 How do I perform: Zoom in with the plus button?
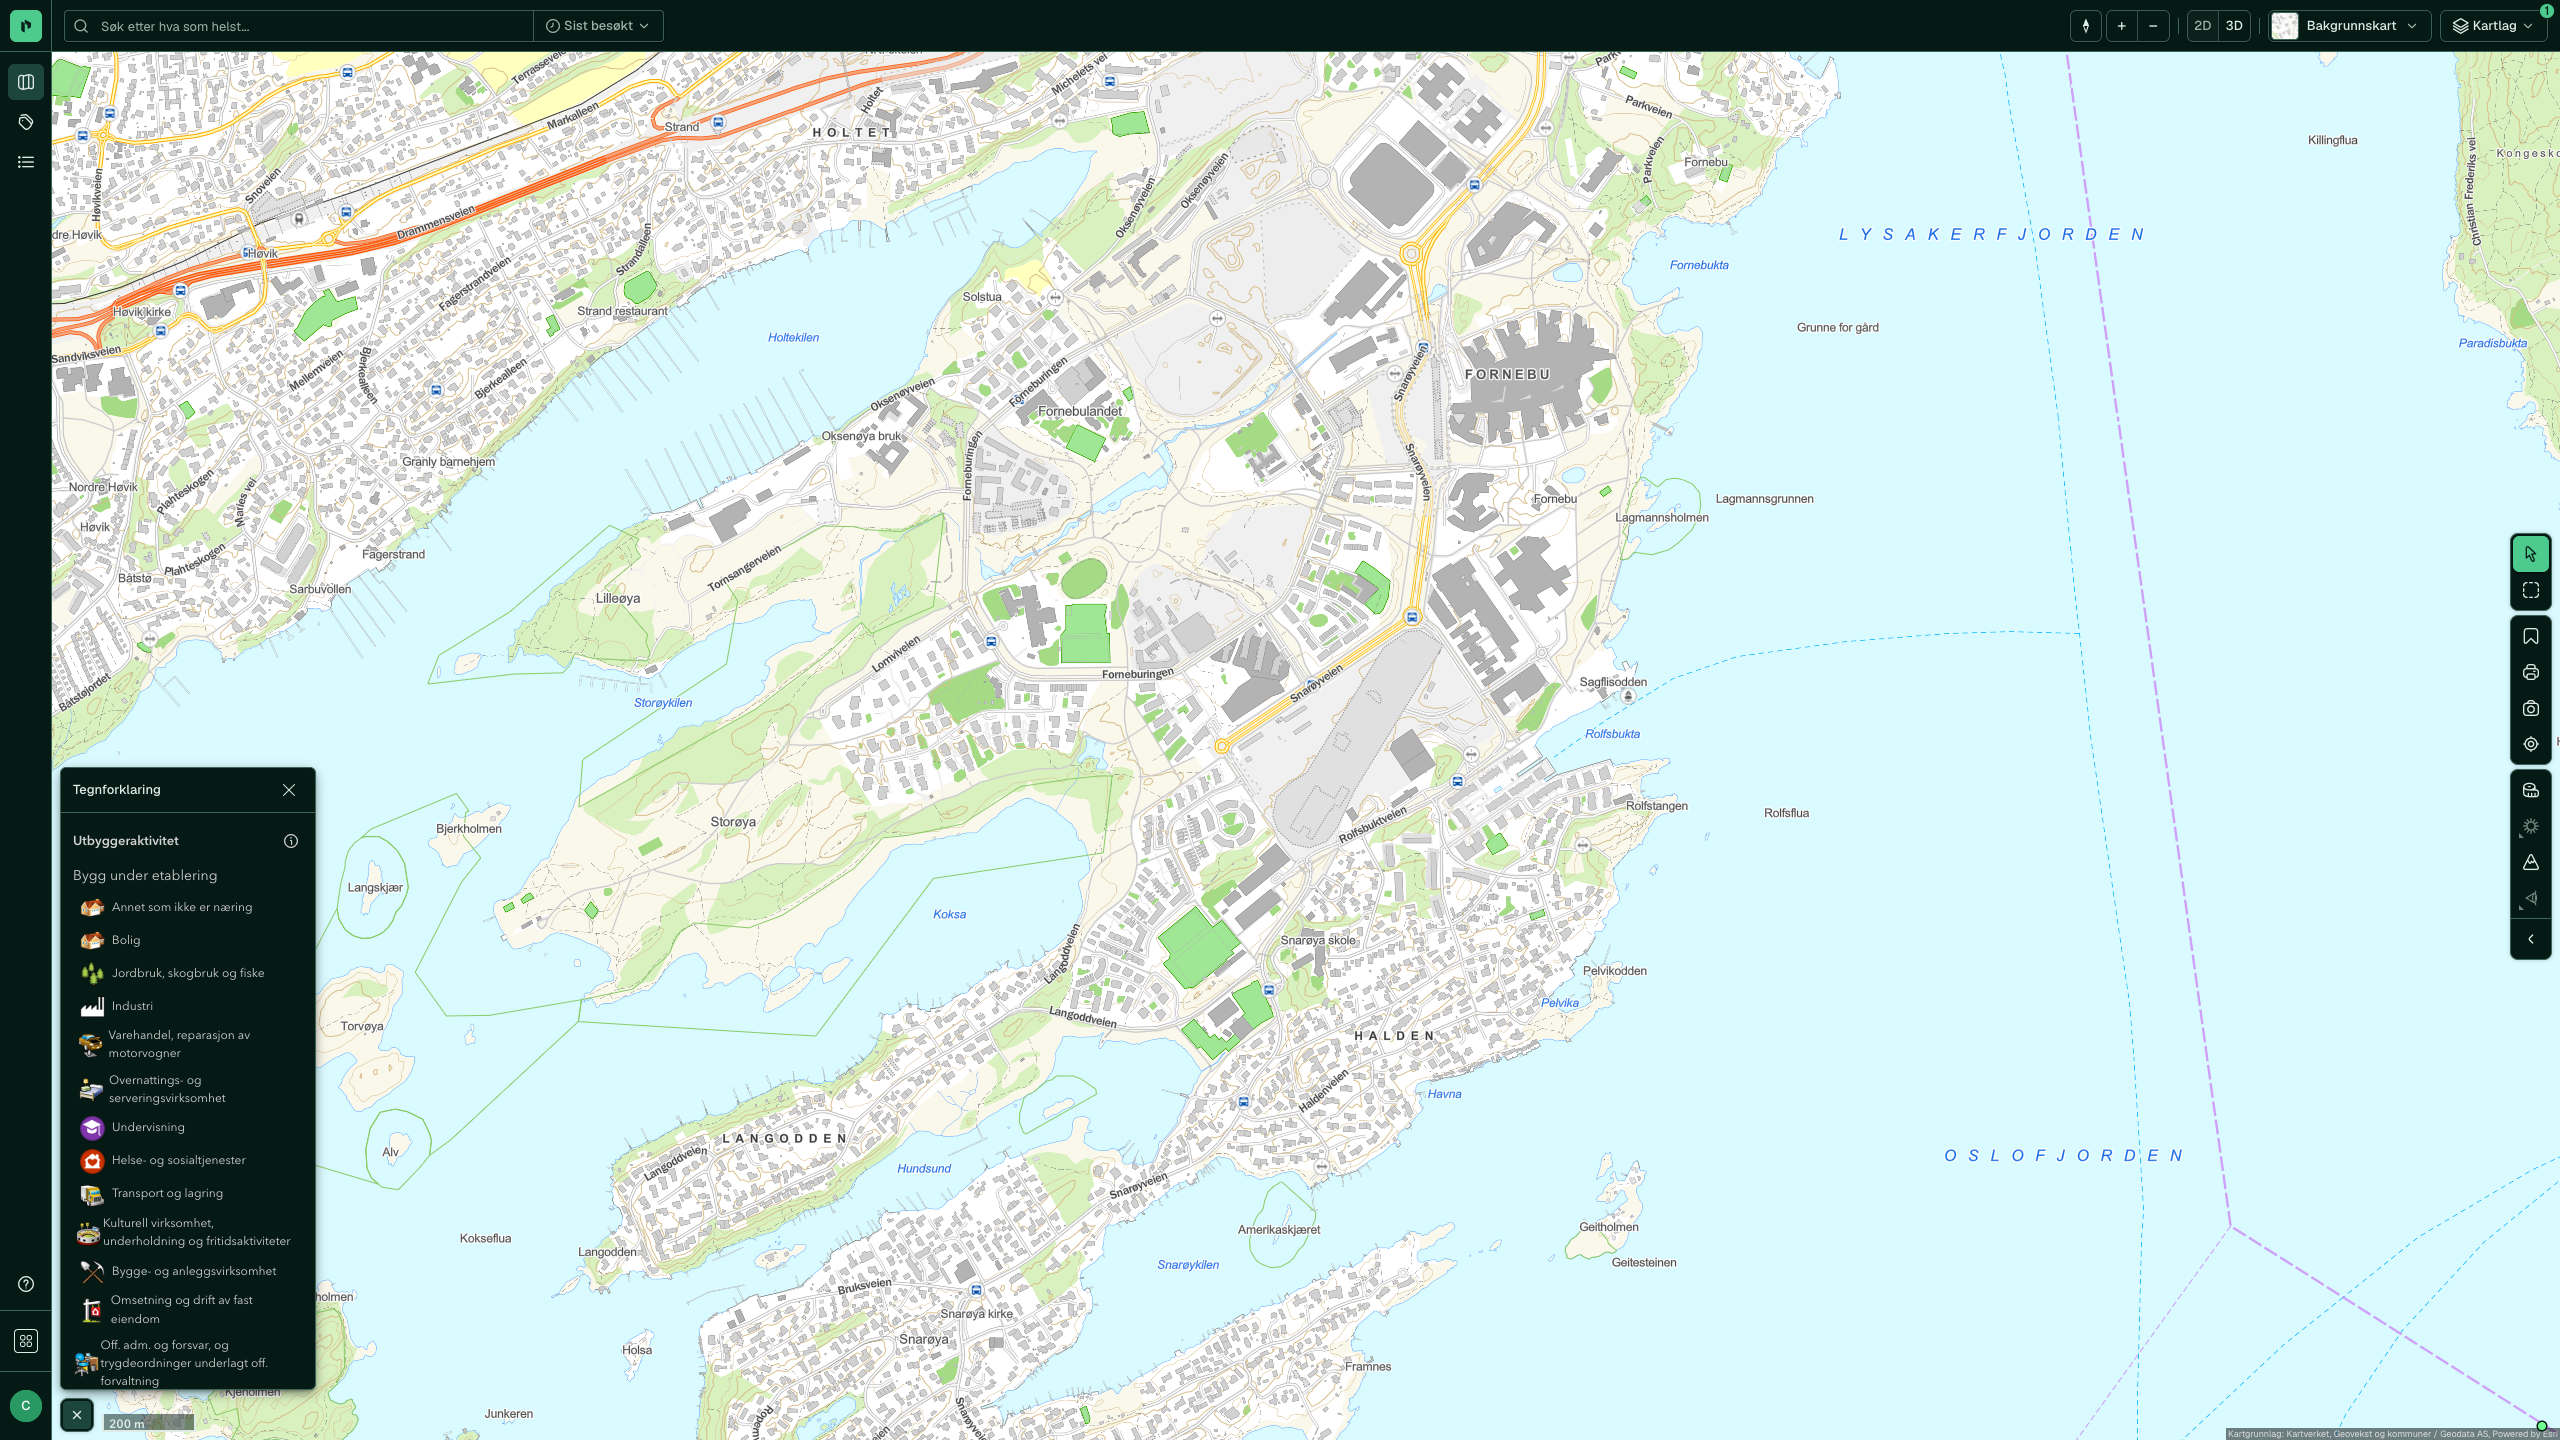tap(2121, 26)
